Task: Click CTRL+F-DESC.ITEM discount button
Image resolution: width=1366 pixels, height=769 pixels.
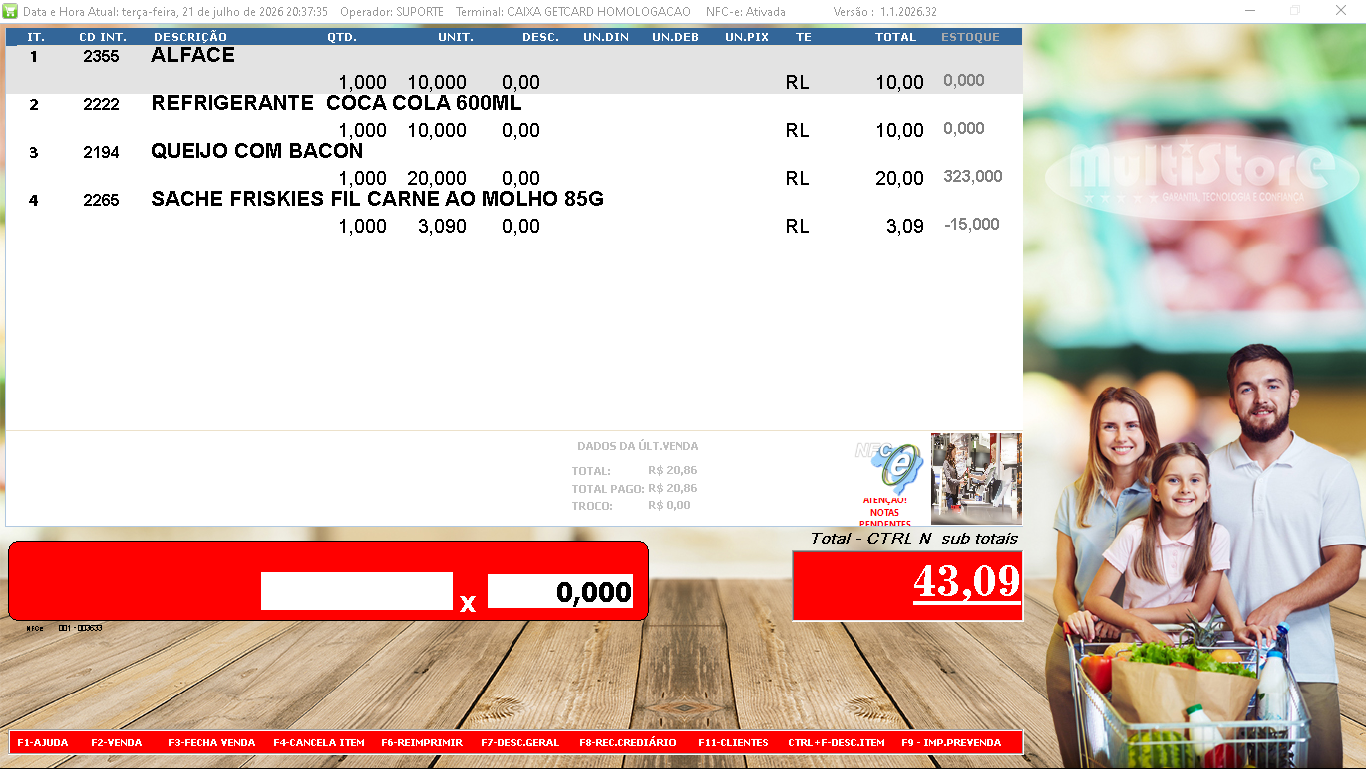Action: 836,743
